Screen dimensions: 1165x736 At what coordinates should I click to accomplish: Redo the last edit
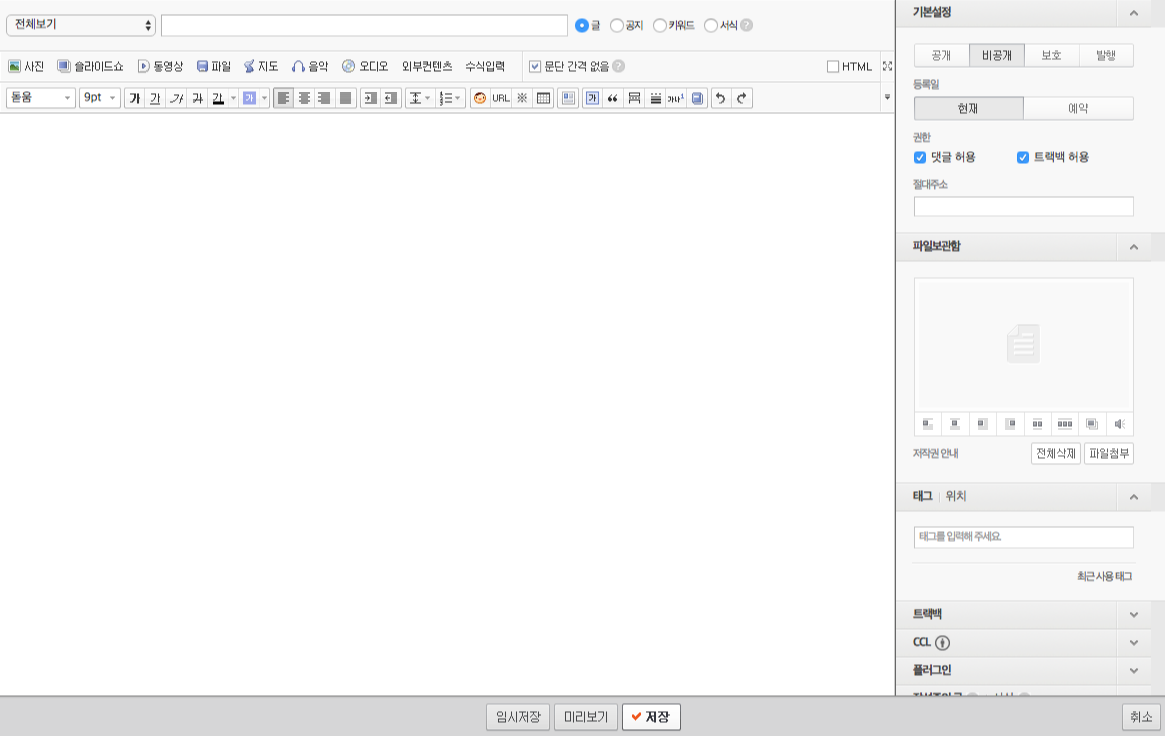pos(741,98)
